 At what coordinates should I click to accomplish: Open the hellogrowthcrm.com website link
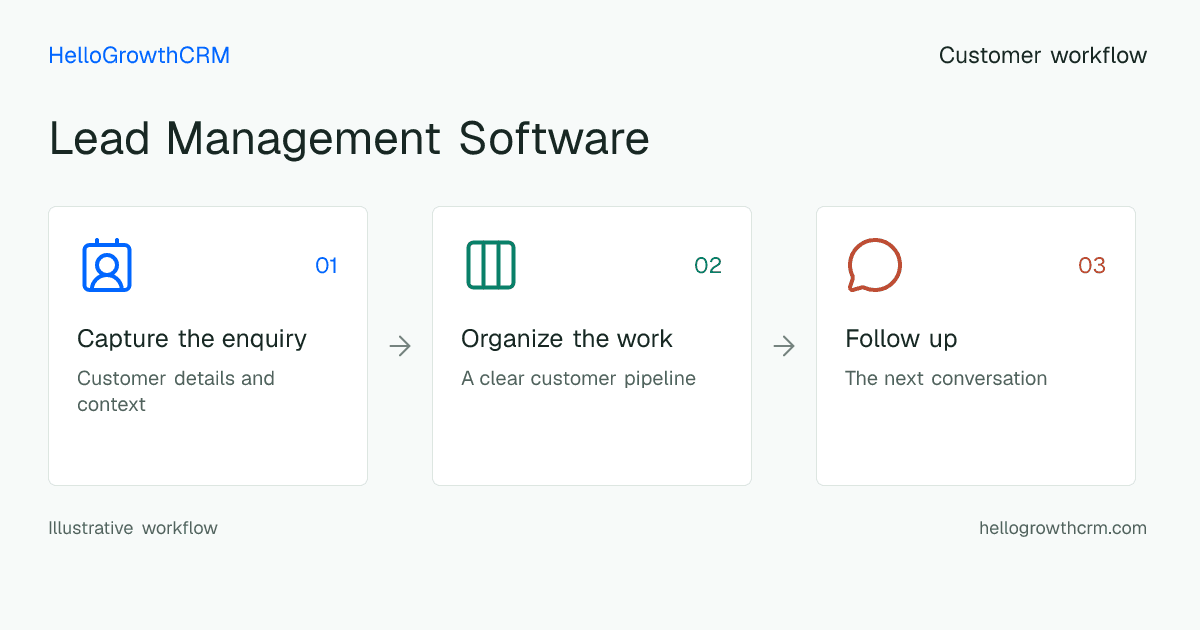click(x=1063, y=528)
